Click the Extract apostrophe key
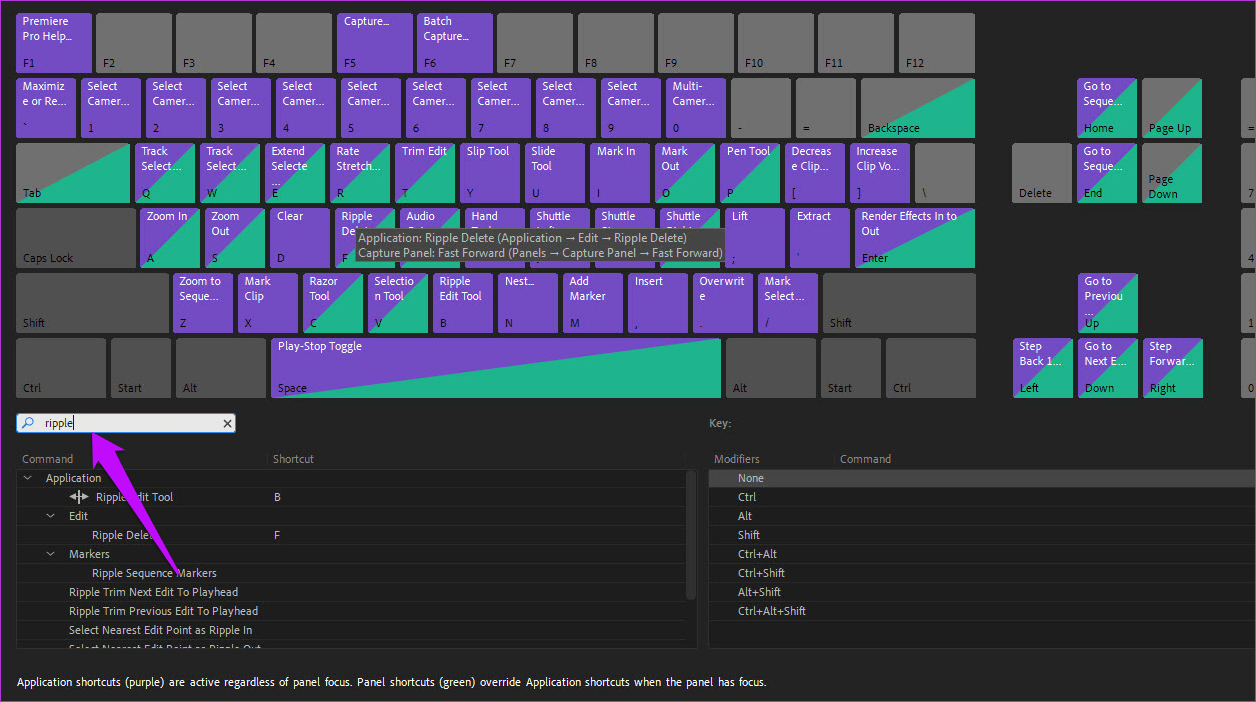The width and height of the screenshot is (1256, 702). (x=820, y=238)
